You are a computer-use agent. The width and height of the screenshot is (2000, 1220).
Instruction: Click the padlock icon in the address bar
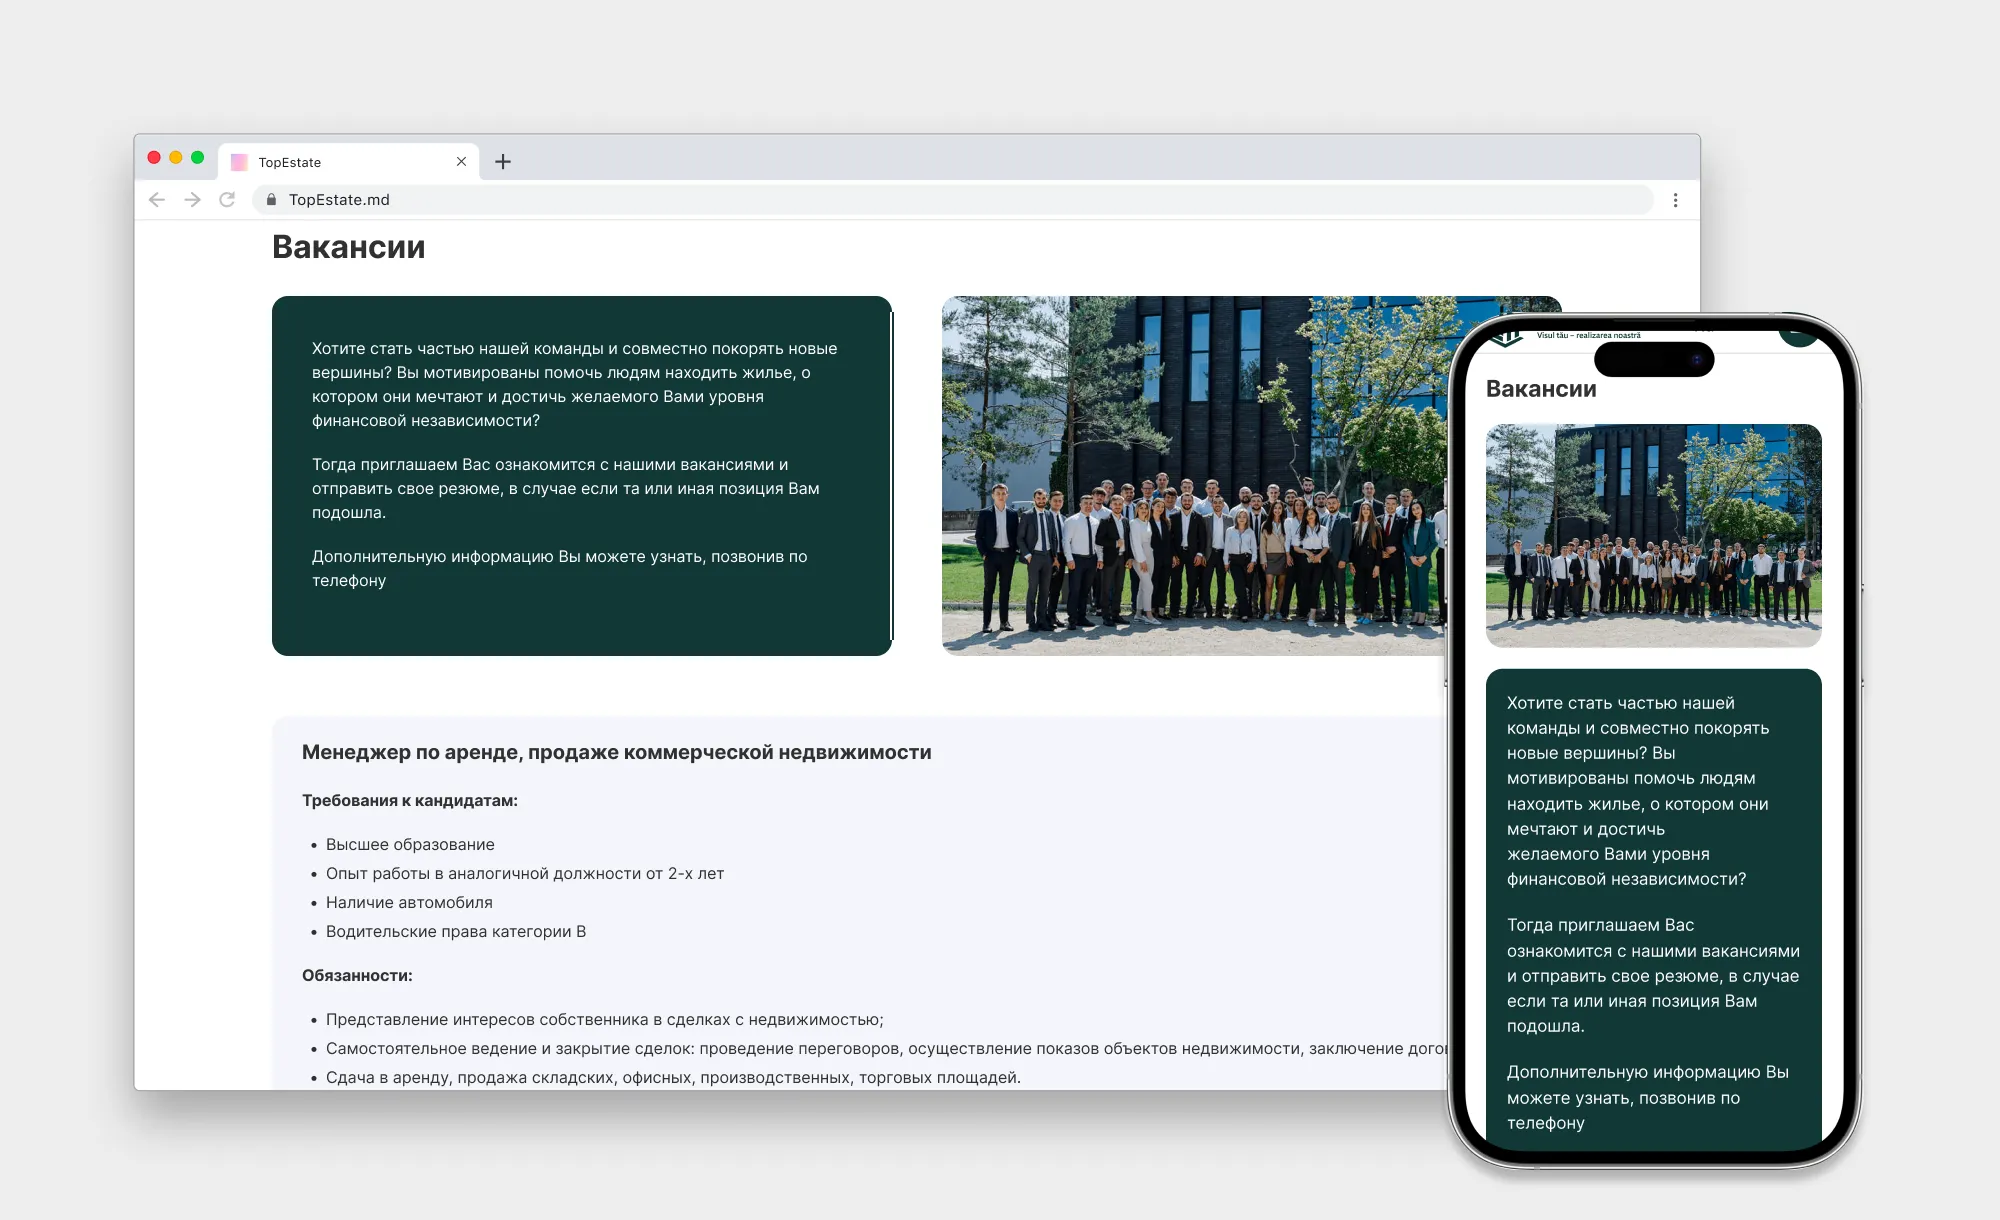coord(271,200)
